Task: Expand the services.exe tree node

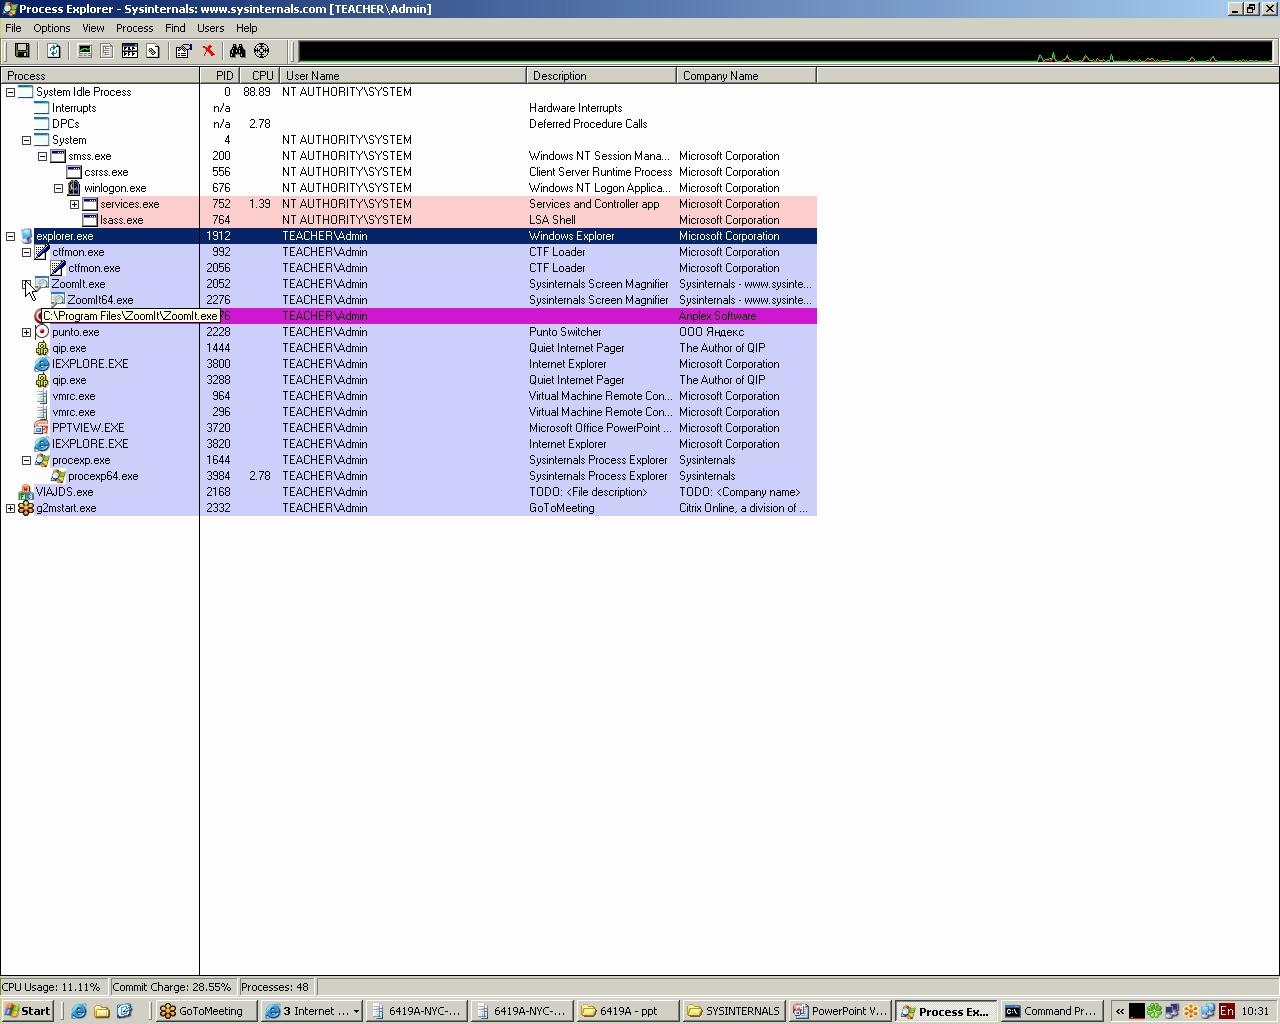Action: click(x=75, y=204)
